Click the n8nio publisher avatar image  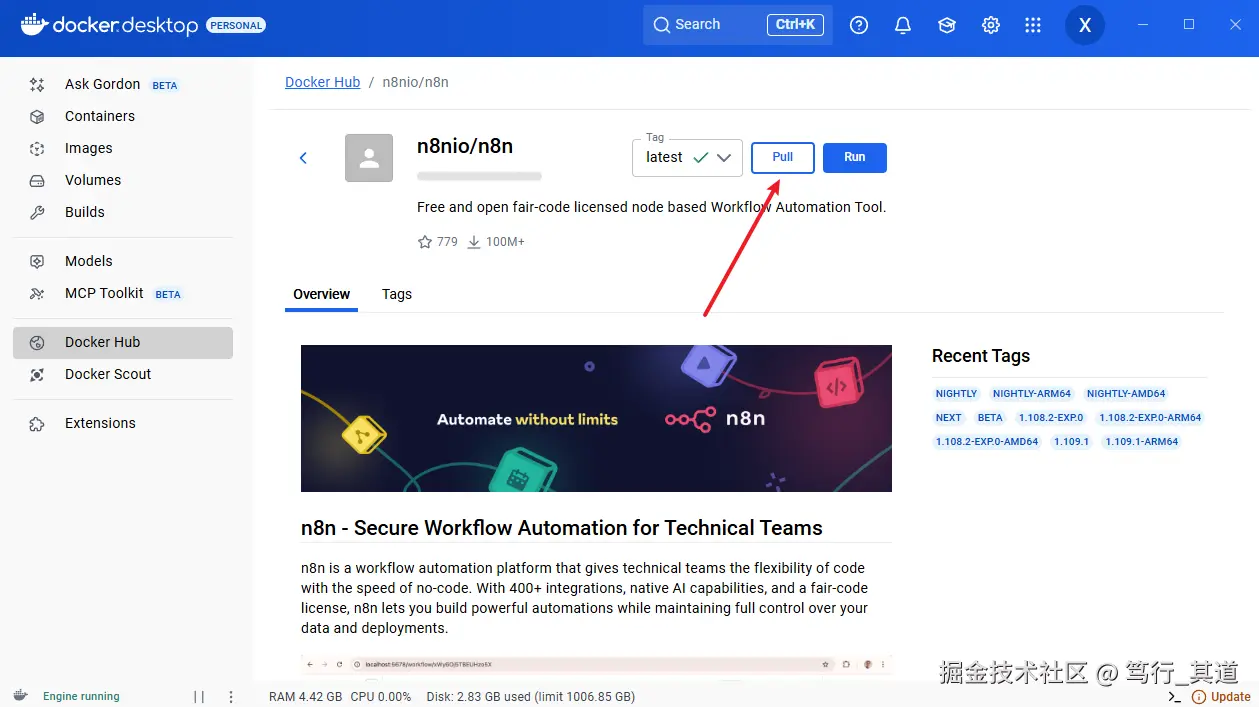pos(369,158)
